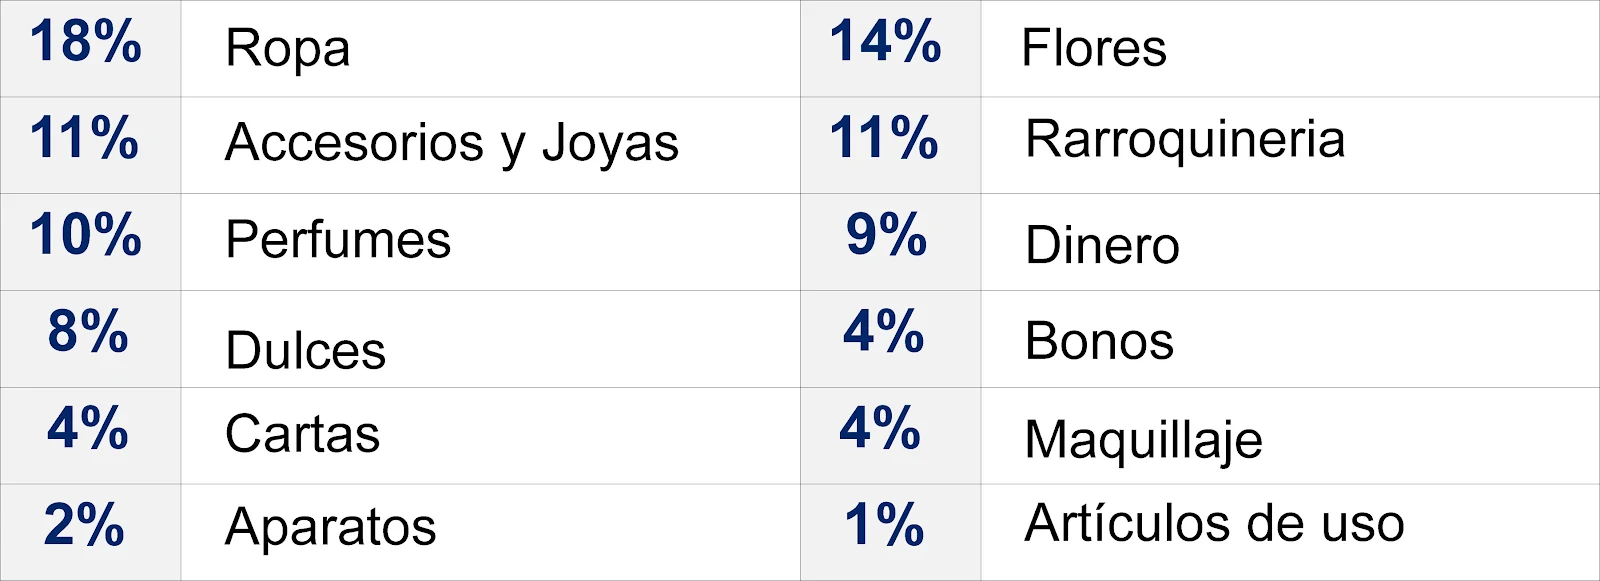Select the Dulces cell
Viewport: 1600px width, 581px height.
[490, 339]
